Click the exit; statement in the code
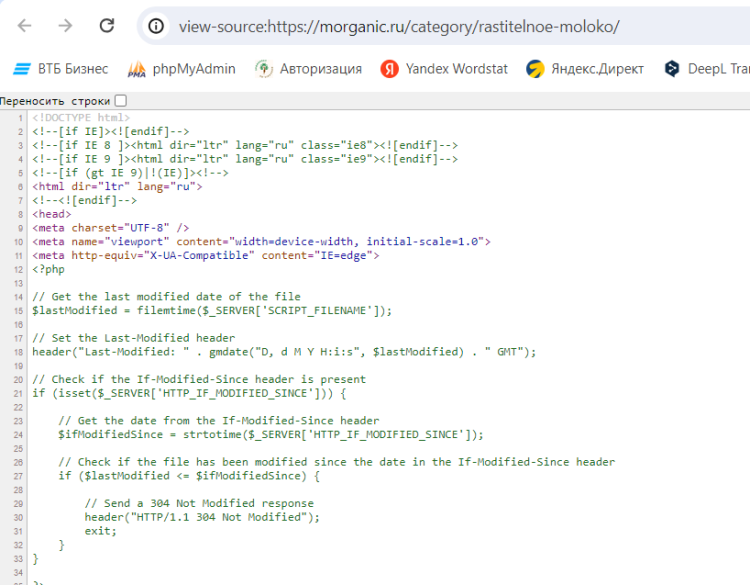Screen dimensions: 750x585 [100, 531]
